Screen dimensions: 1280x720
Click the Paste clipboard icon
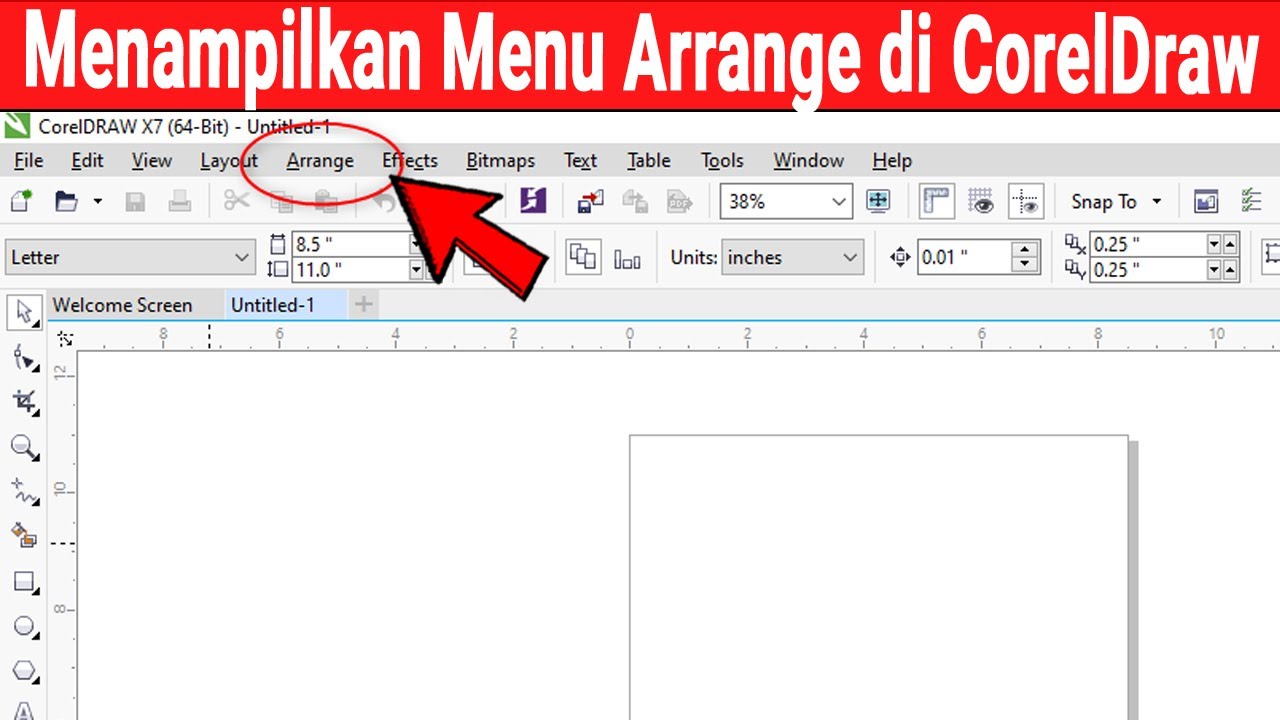coord(326,201)
